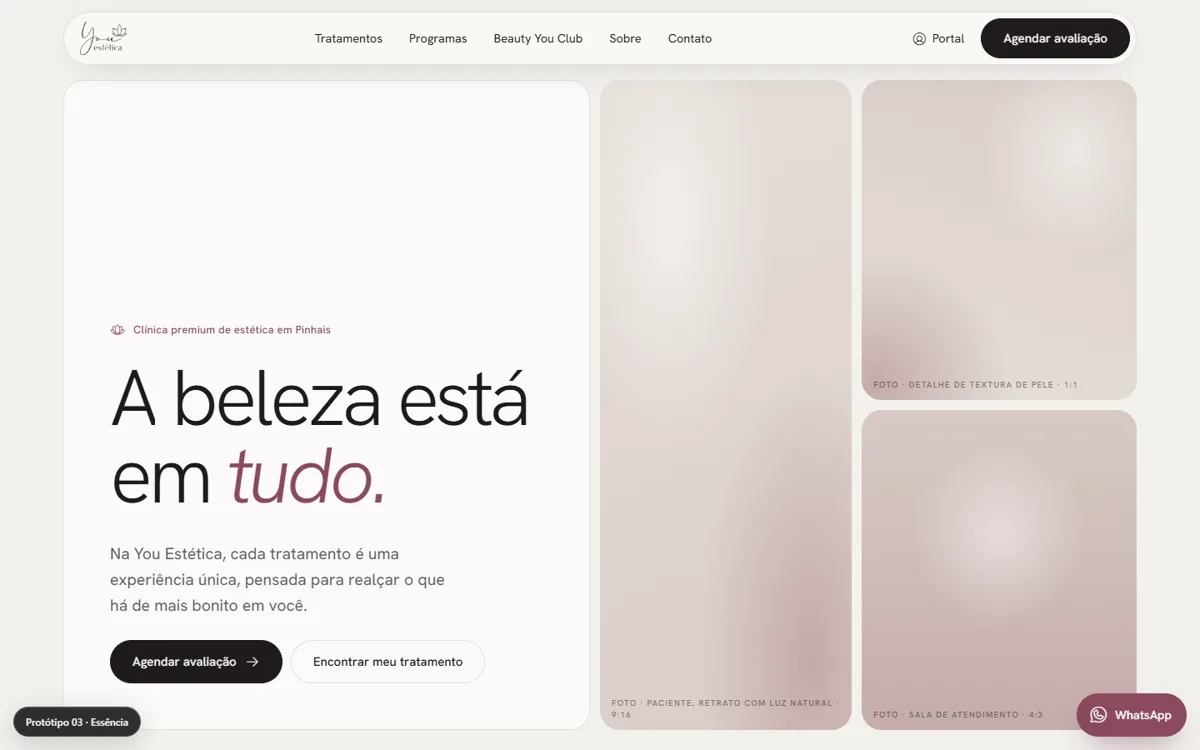Click the Protótipo 03 · Essência badge

[x=77, y=722]
